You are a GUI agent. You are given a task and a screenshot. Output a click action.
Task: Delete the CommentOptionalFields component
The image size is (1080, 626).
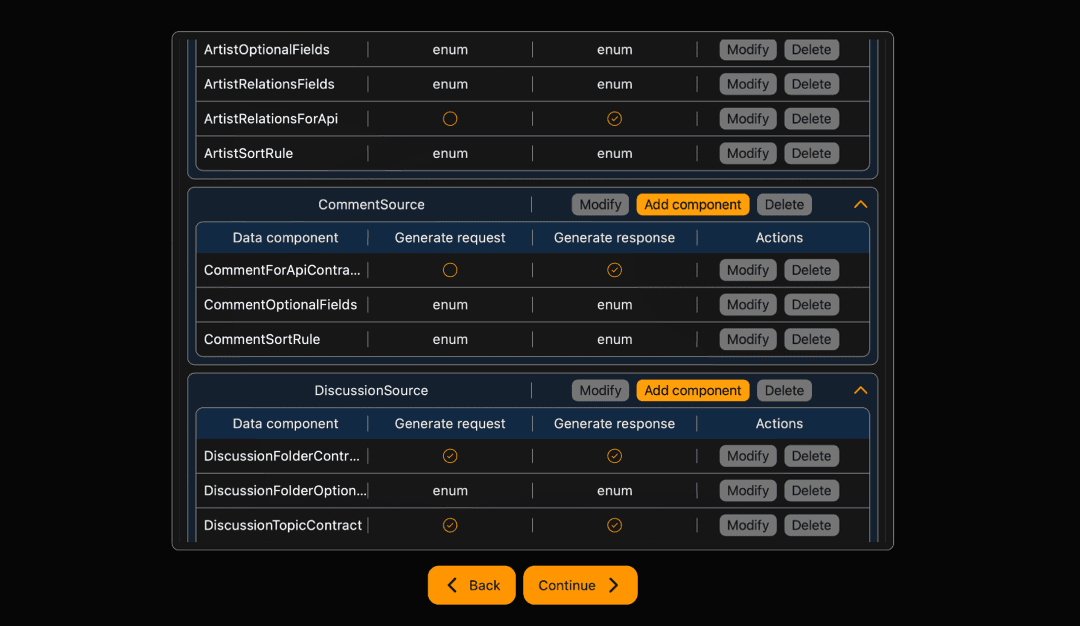[811, 304]
